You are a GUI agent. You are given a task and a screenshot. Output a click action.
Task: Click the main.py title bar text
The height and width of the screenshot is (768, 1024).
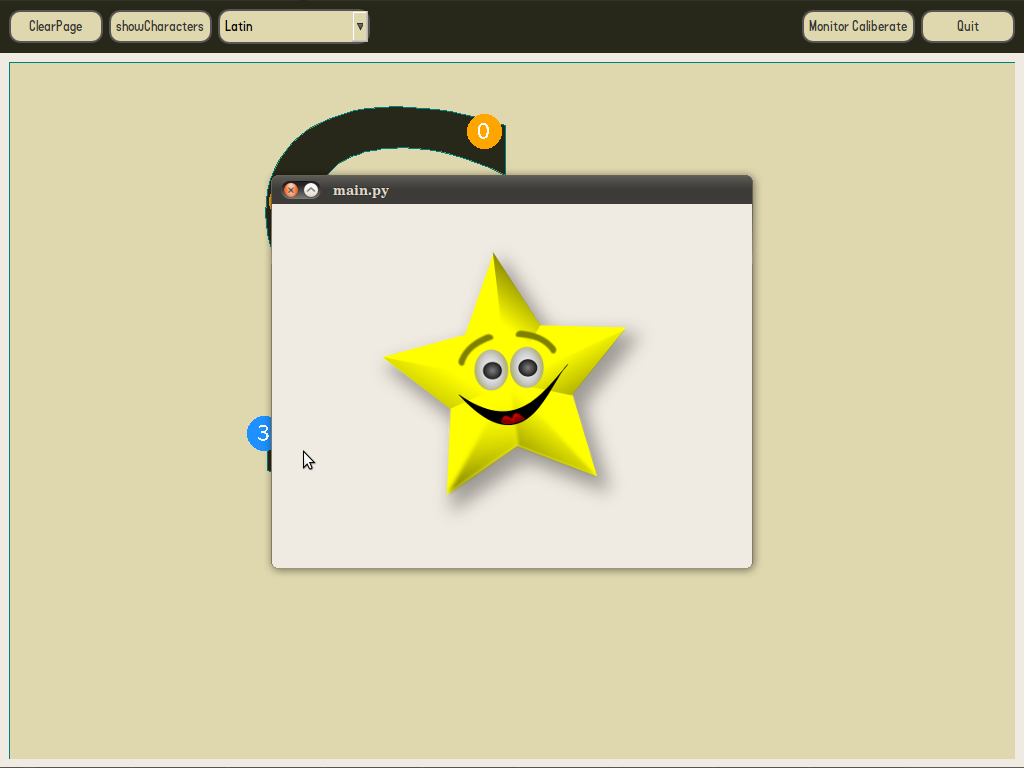point(361,190)
